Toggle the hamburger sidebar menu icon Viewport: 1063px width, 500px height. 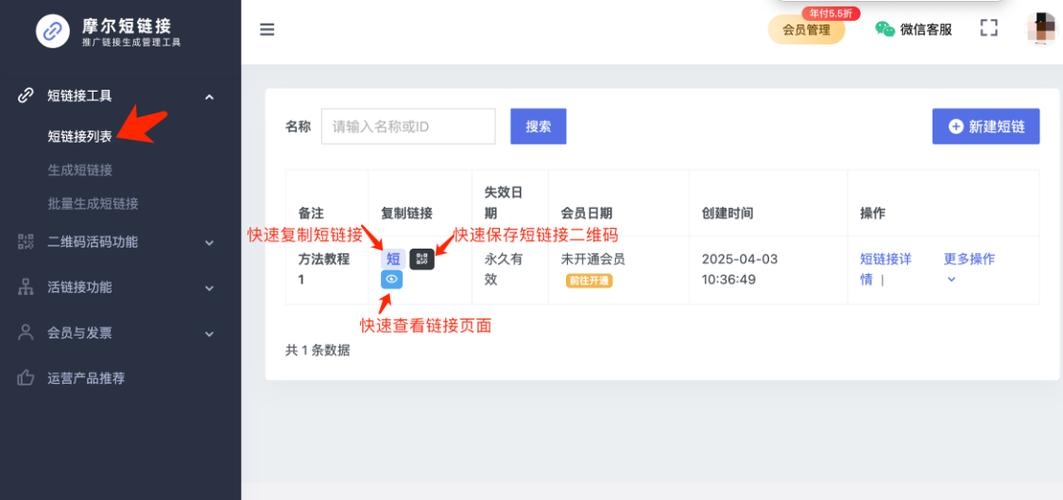point(267,30)
